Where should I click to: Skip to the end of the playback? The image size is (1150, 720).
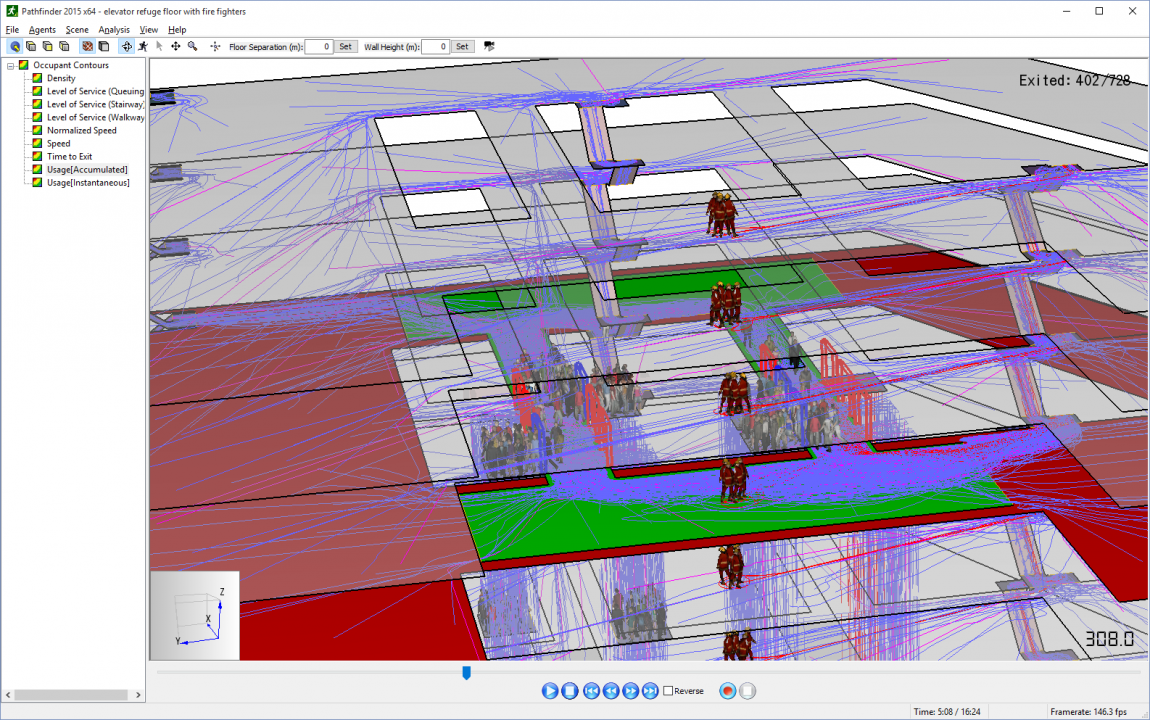click(650, 691)
